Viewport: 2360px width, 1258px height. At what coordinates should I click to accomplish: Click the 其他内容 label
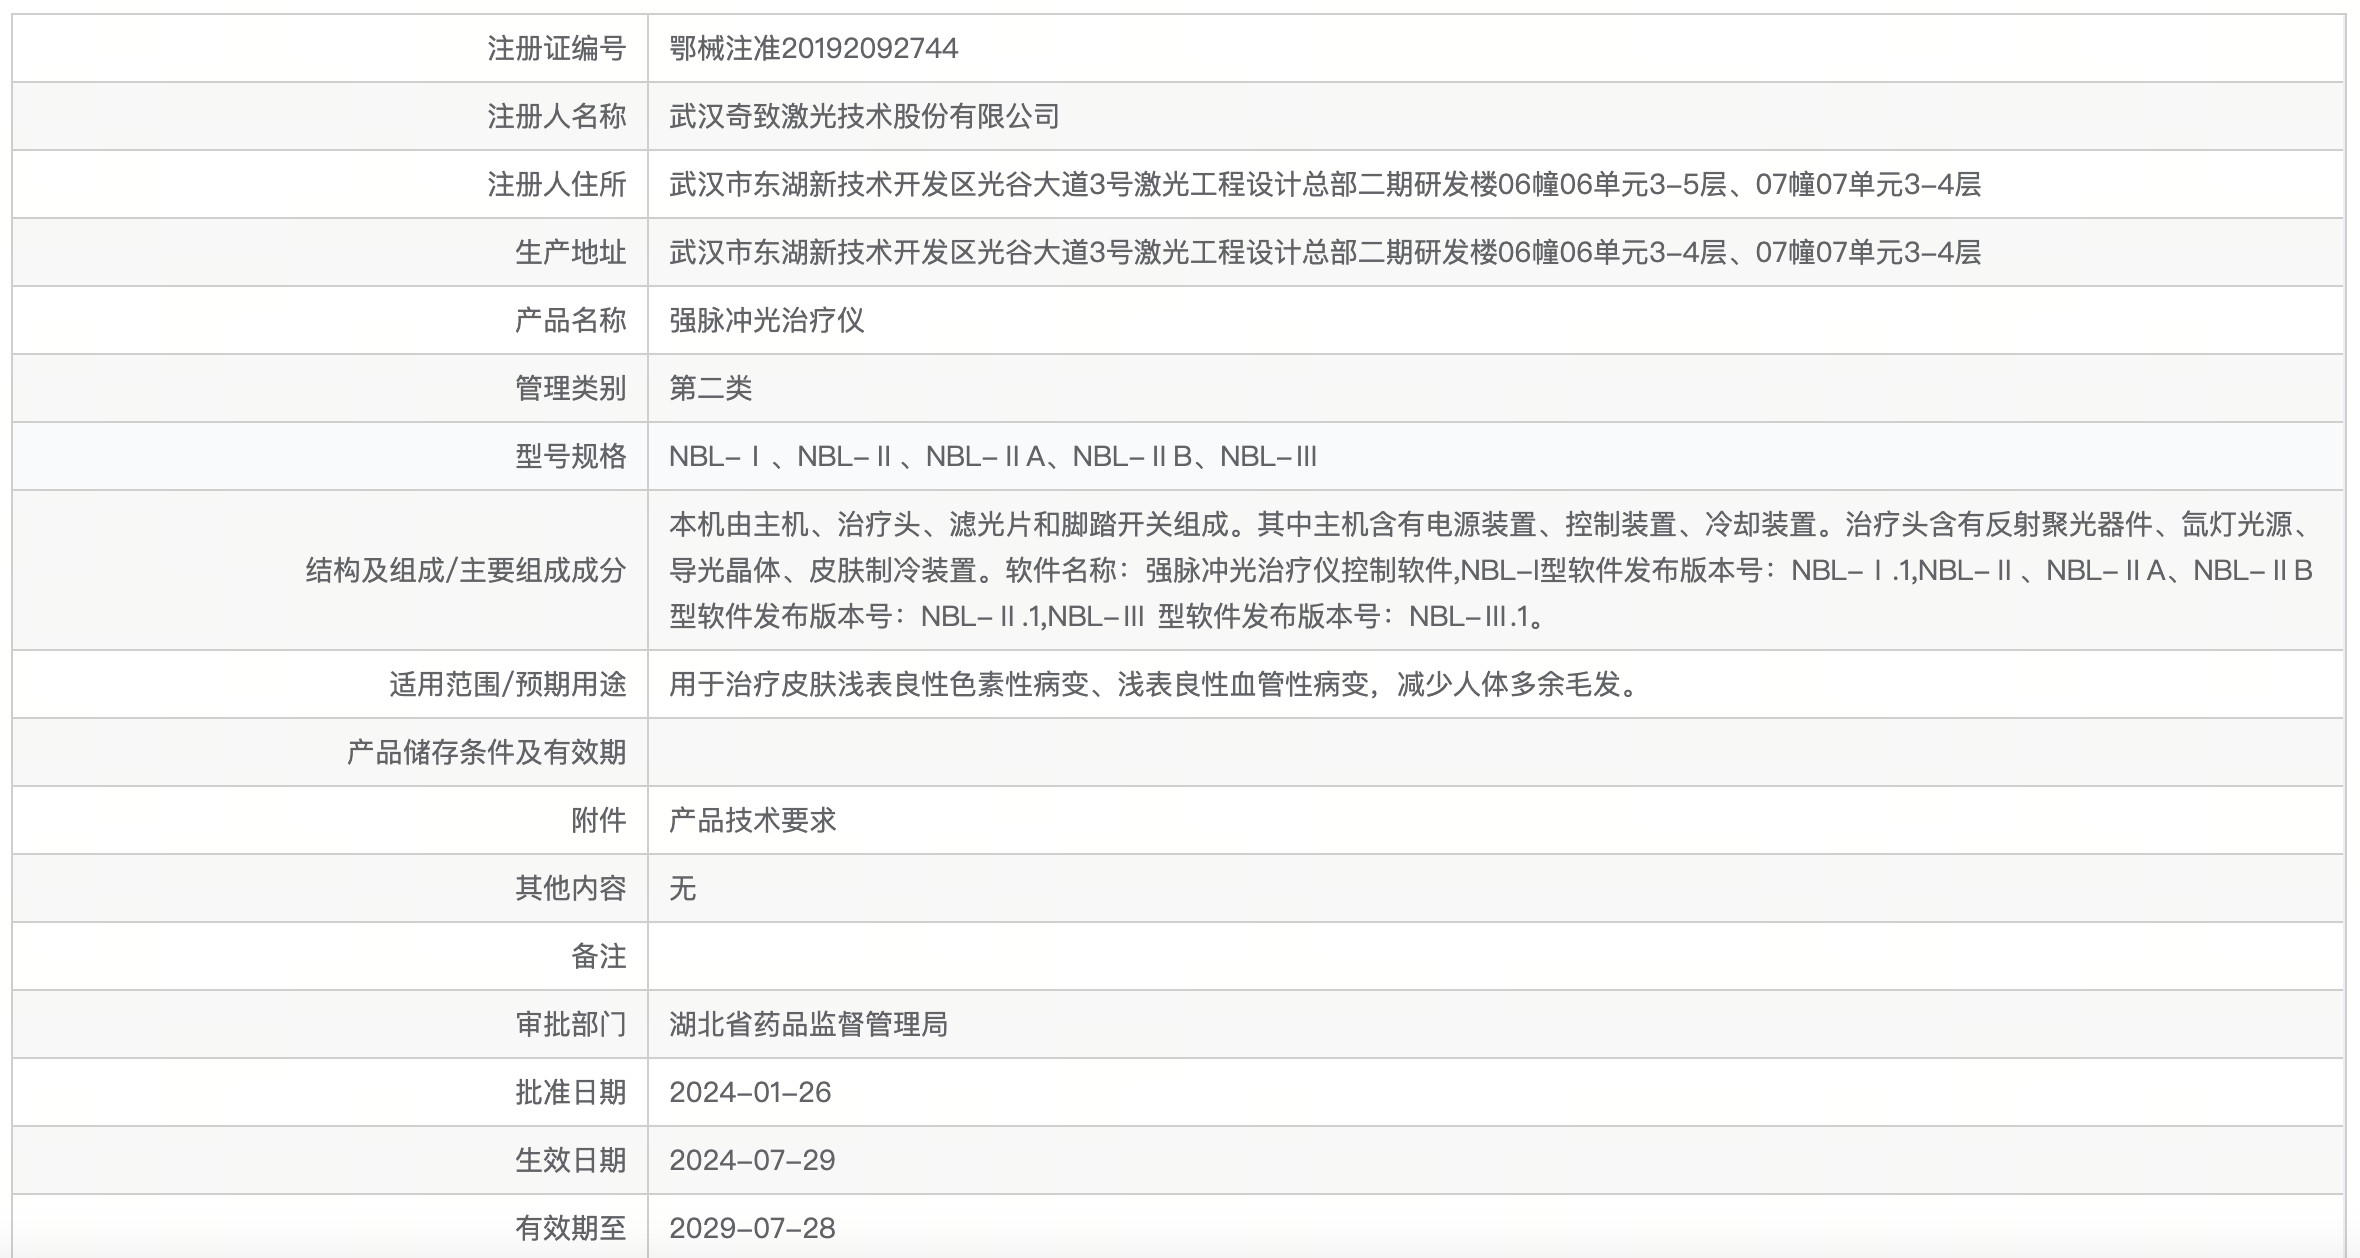coord(570,888)
